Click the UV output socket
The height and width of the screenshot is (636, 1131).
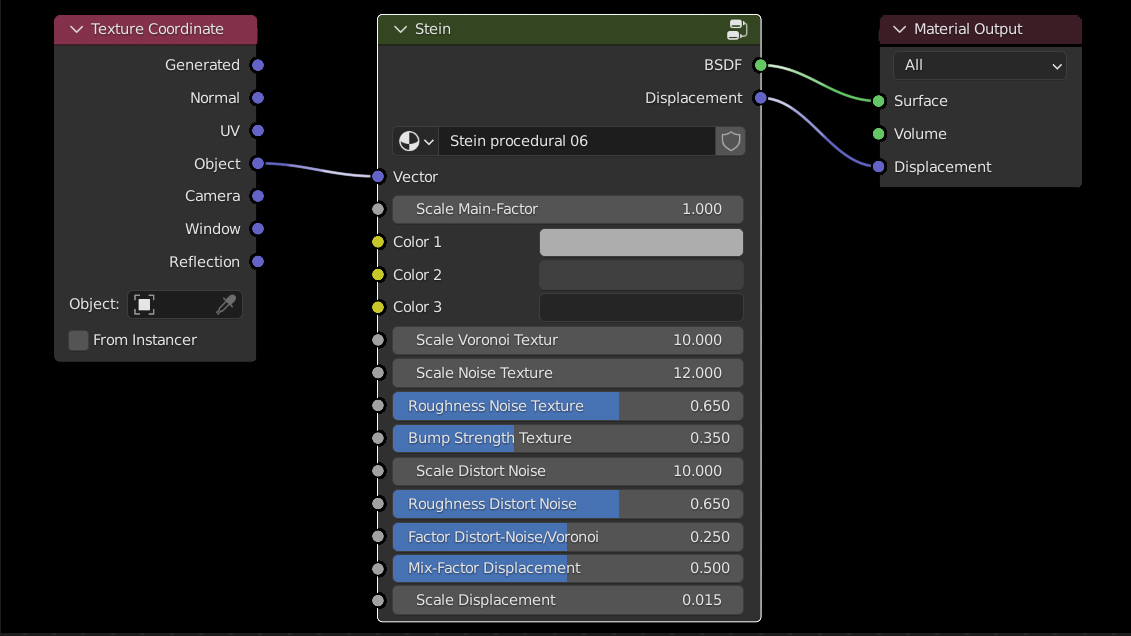point(257,131)
